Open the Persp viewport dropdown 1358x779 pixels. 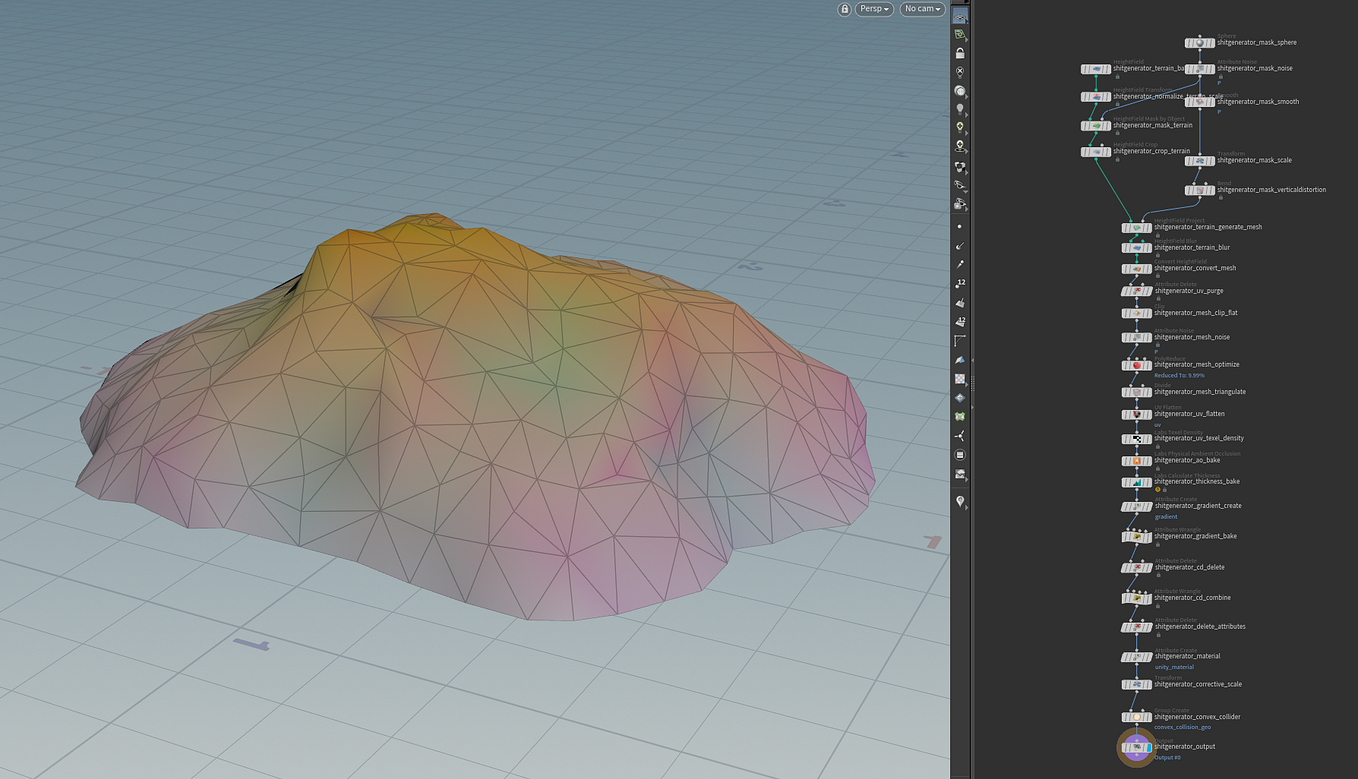875,9
